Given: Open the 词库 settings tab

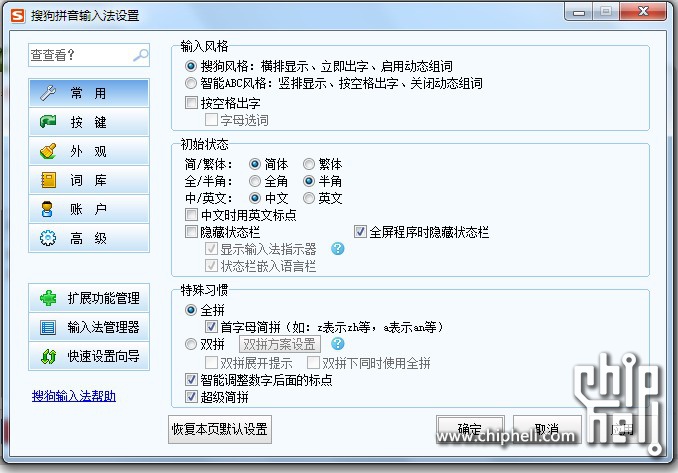Looking at the screenshot, I should point(89,180).
